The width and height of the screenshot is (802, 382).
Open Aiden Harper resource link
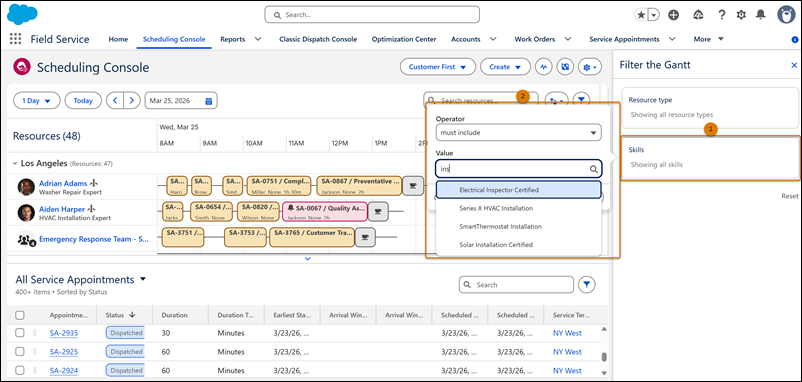click(62, 209)
